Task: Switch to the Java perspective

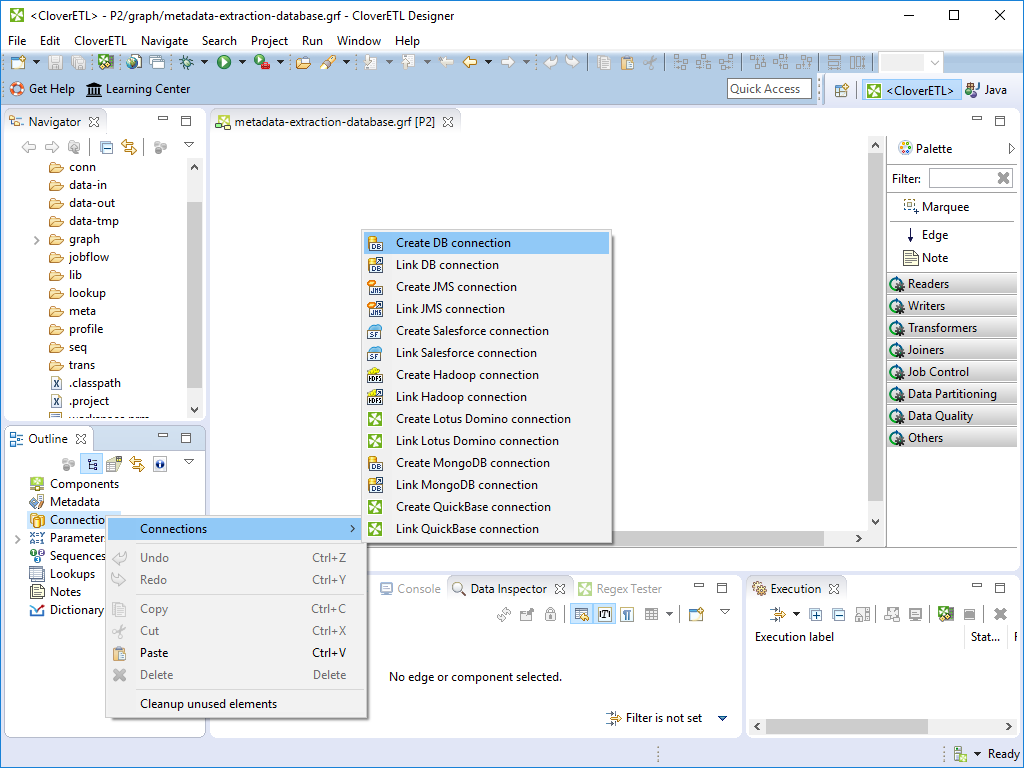Action: (x=986, y=90)
